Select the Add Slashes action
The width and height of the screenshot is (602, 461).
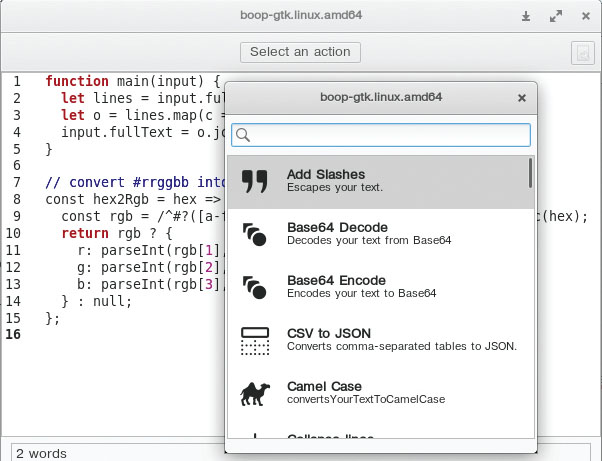[x=380, y=181]
